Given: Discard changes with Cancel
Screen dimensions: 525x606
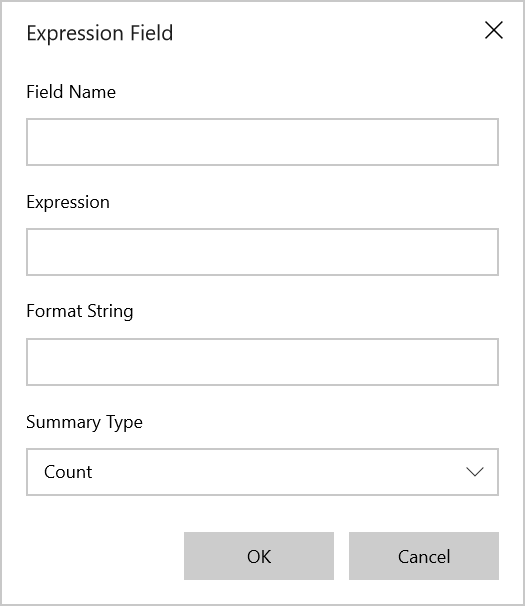Looking at the screenshot, I should tap(424, 556).
